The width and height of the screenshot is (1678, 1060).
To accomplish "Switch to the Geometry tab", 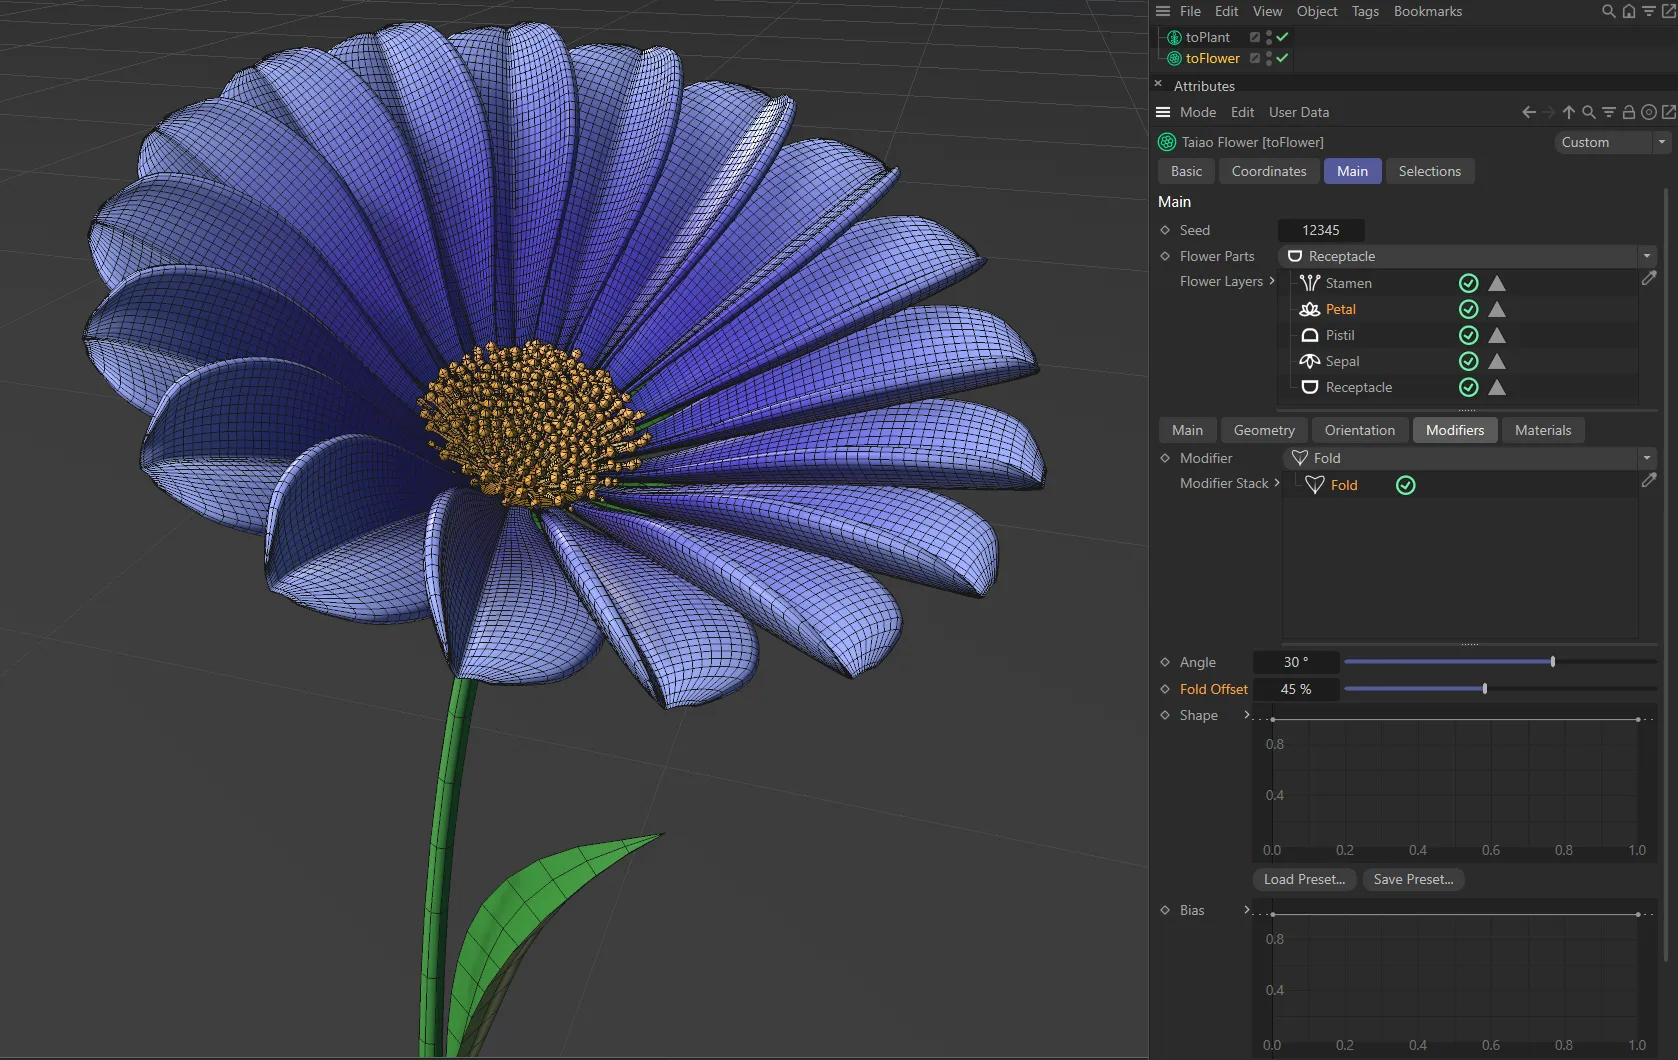I will point(1263,430).
